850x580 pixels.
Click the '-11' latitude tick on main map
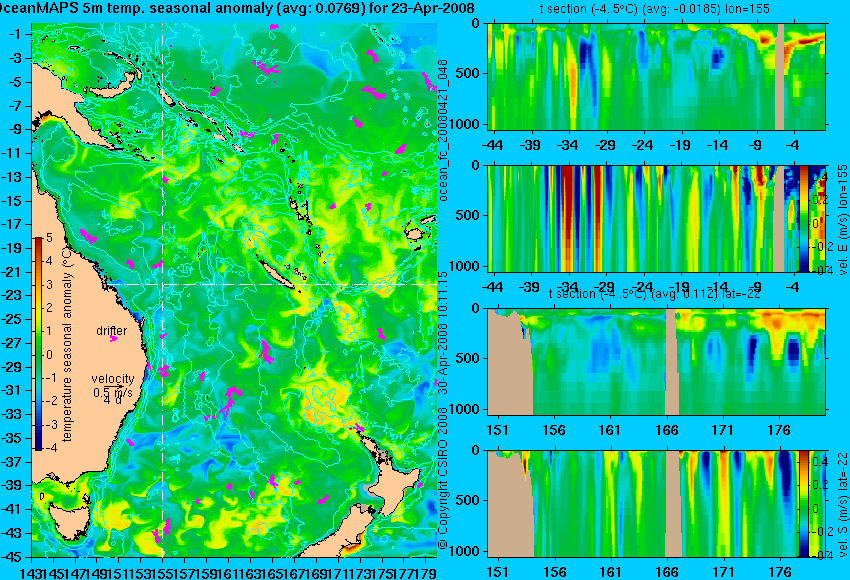11,153
